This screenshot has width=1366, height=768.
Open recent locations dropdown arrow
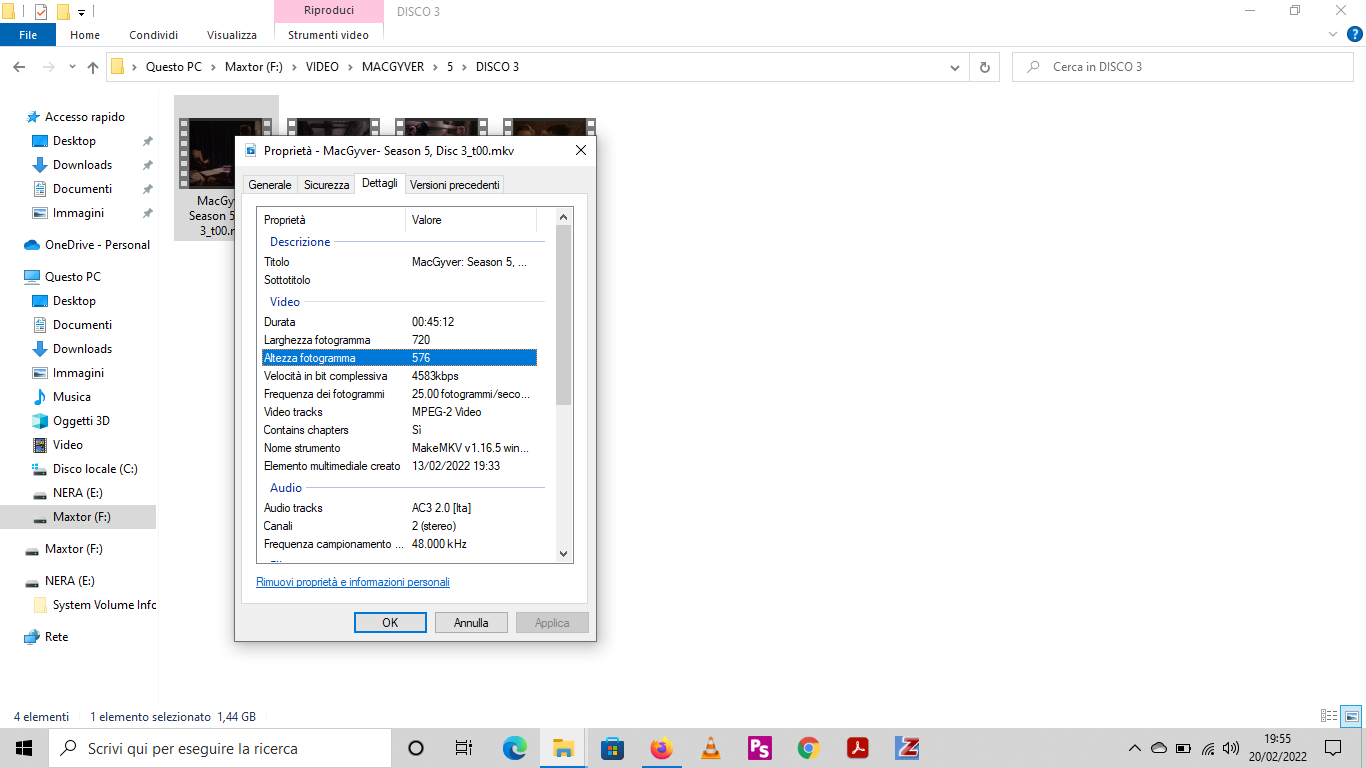[x=72, y=67]
